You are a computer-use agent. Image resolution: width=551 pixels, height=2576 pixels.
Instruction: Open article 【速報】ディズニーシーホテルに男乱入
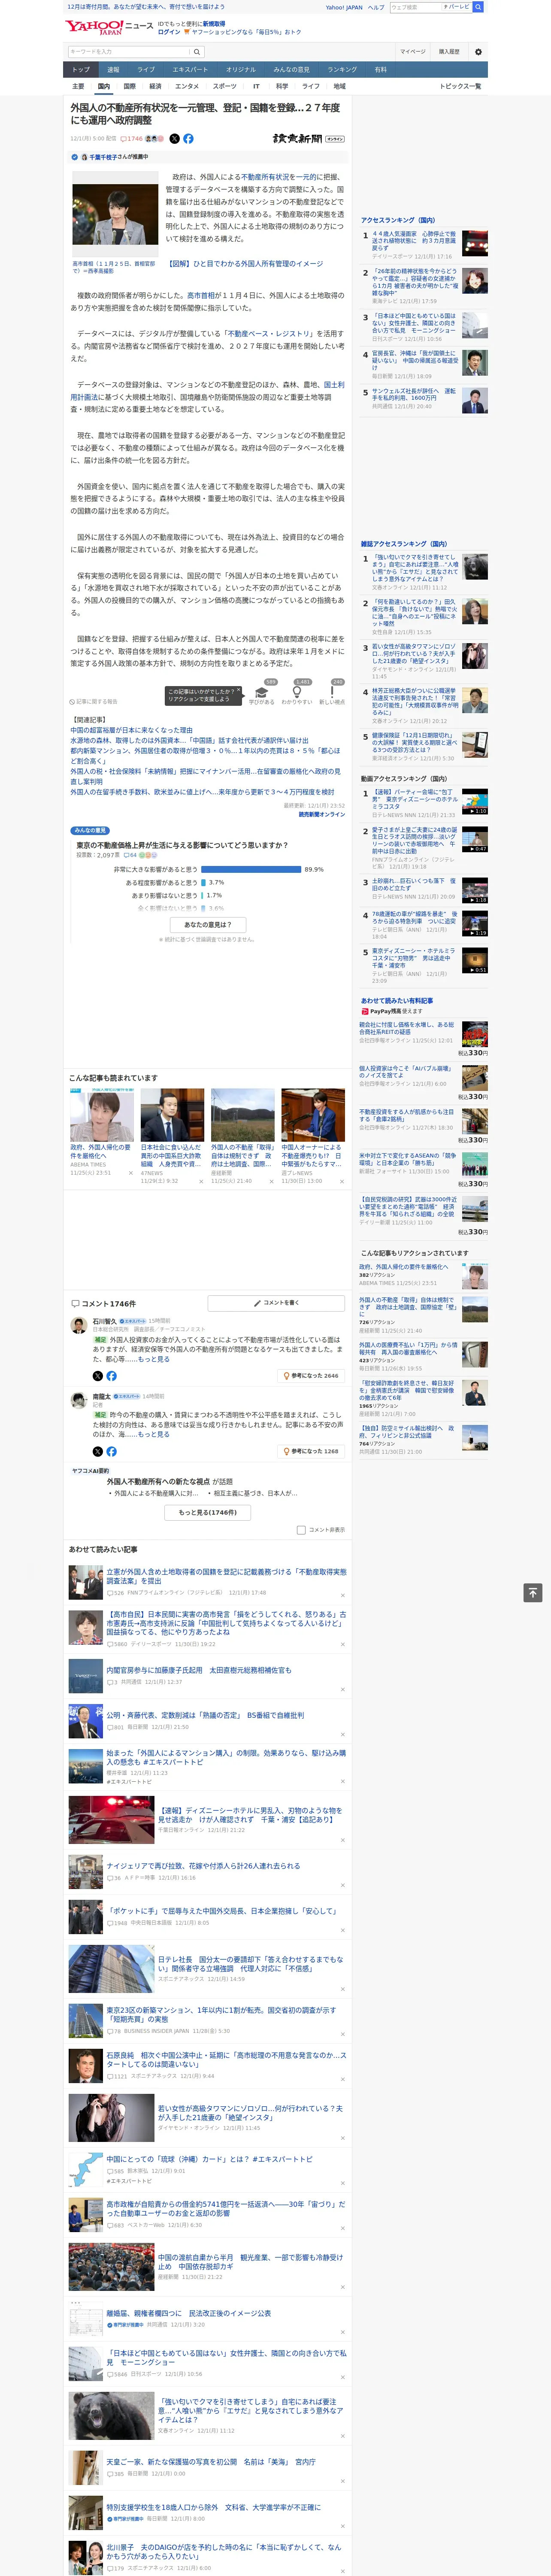tap(250, 1815)
